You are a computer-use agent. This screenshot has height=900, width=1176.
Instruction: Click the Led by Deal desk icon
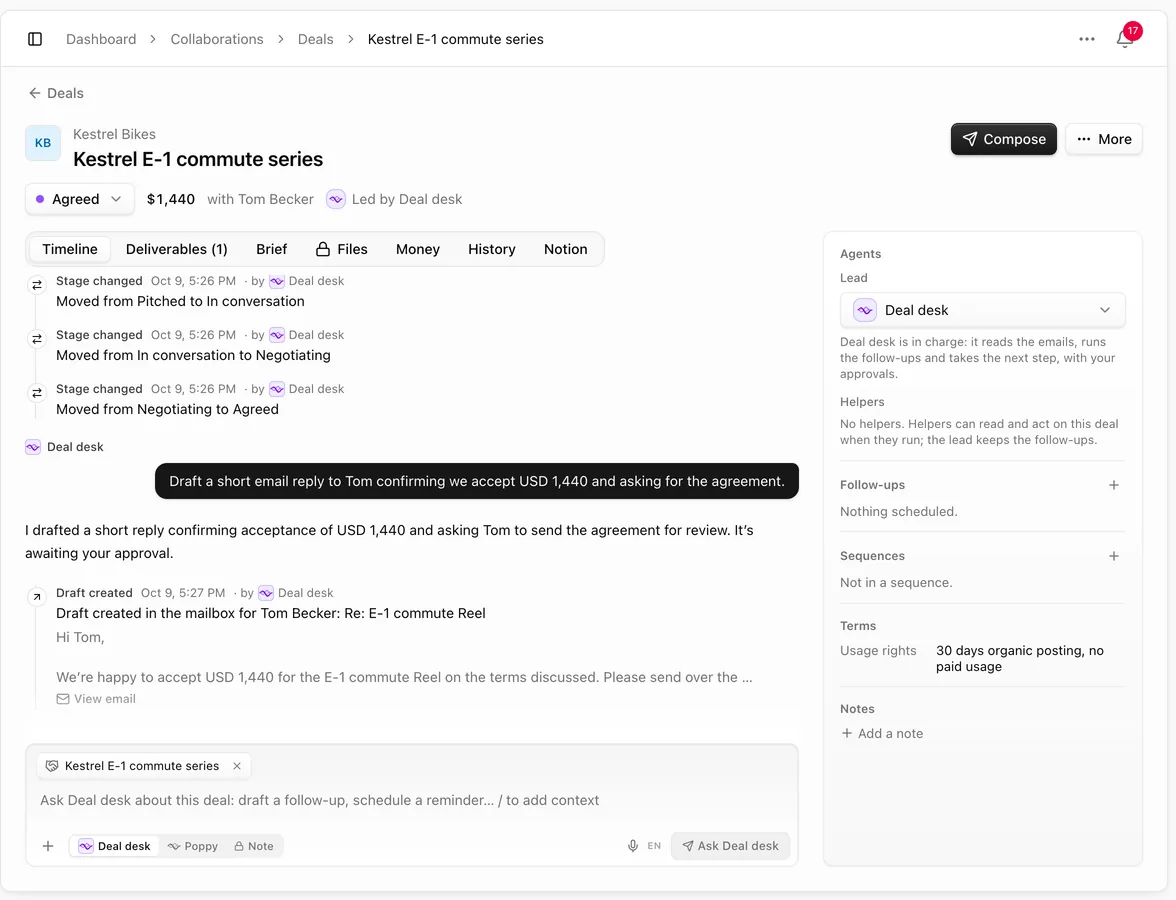(336, 200)
